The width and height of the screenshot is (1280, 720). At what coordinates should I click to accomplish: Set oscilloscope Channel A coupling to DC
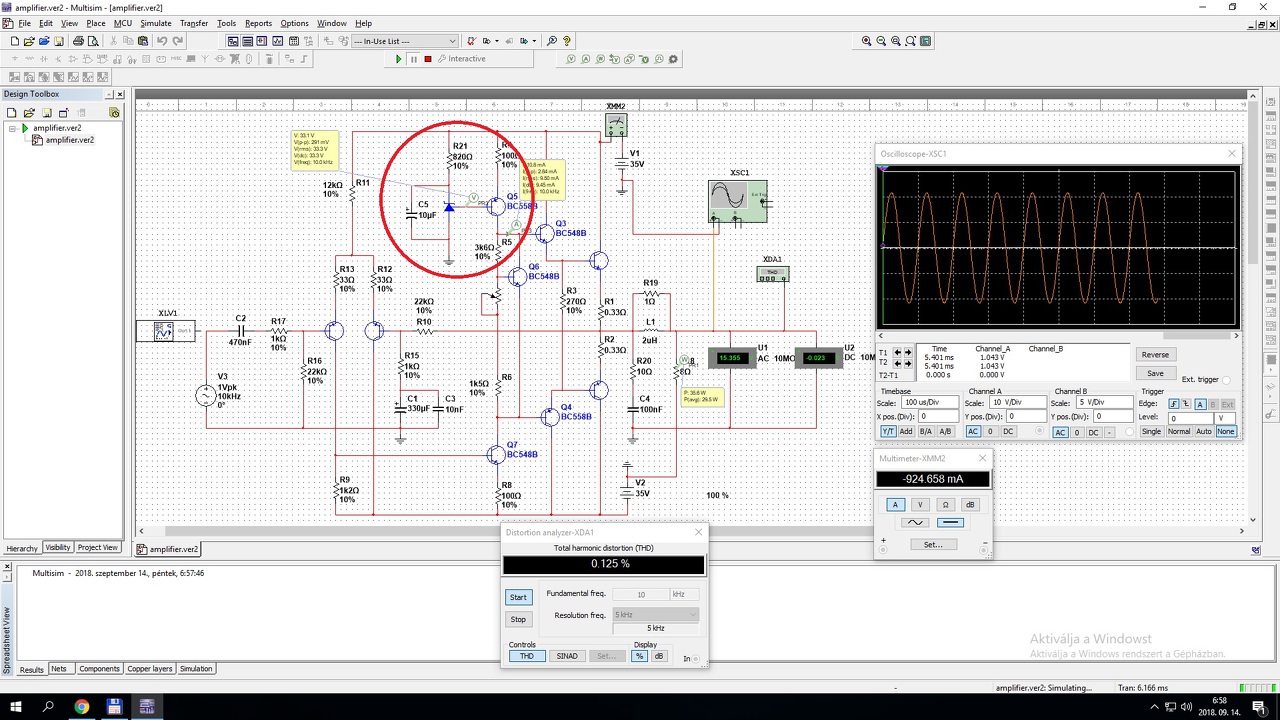click(1008, 432)
